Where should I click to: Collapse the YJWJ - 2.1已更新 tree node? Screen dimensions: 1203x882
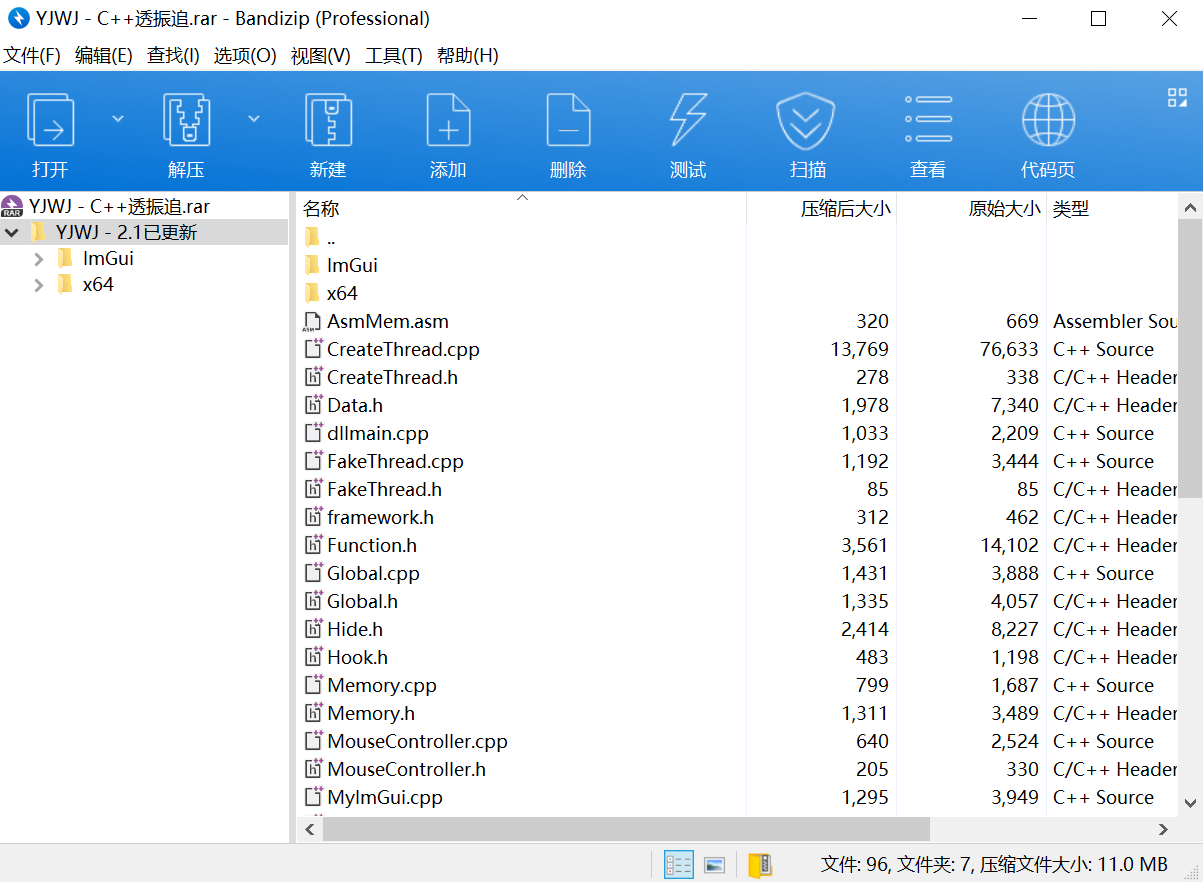pyautogui.click(x=12, y=233)
